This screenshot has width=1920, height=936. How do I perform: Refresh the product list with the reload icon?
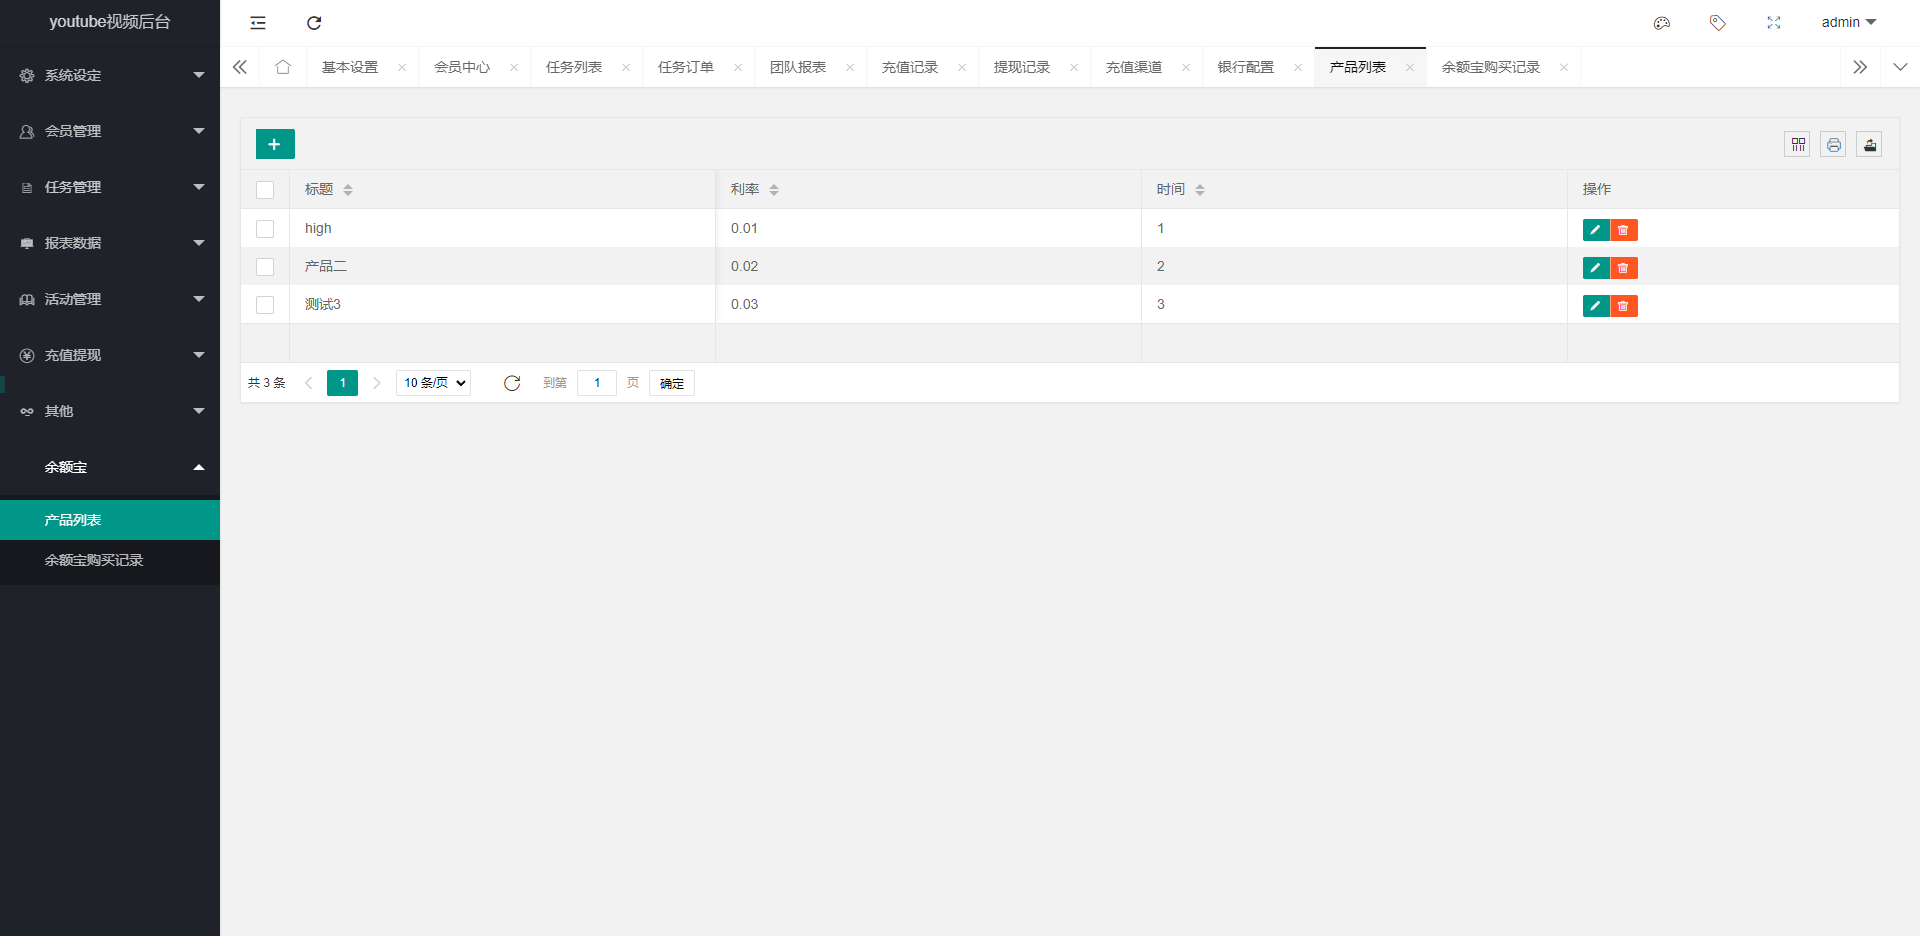512,383
